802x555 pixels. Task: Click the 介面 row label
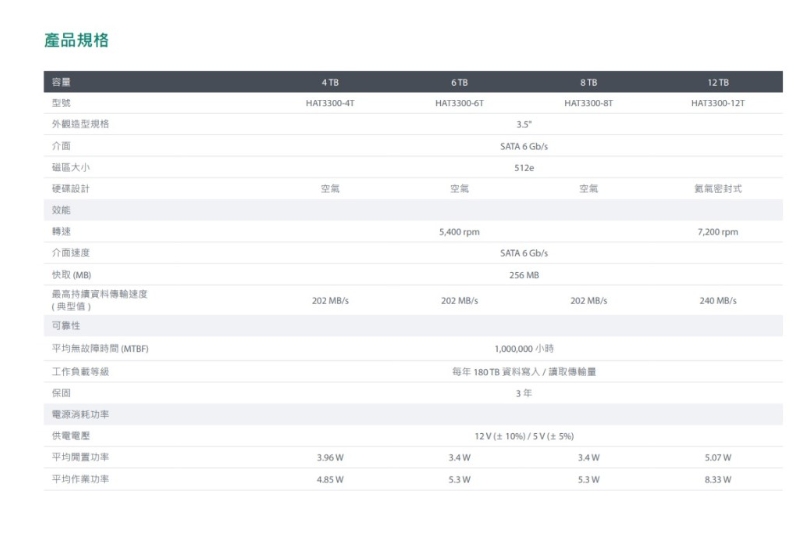61,146
